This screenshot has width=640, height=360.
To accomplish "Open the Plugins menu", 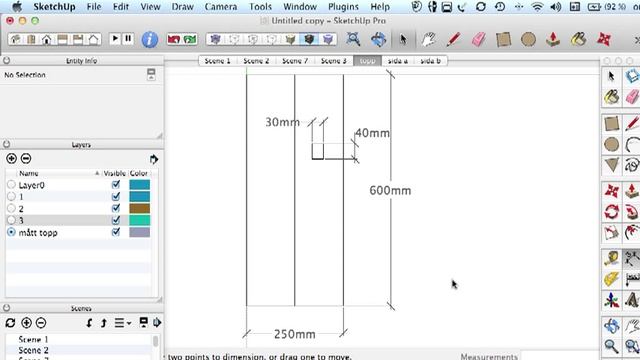I will (343, 7).
